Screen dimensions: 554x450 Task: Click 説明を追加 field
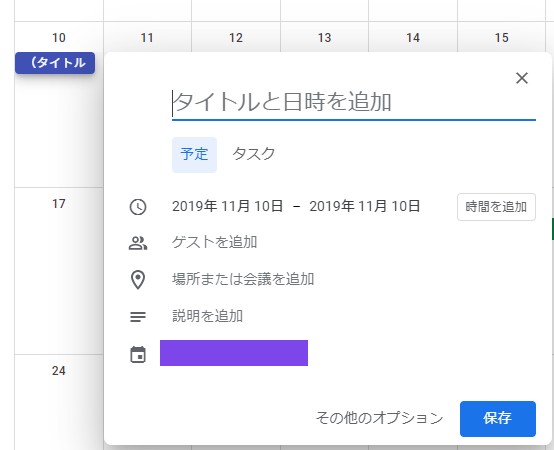pos(207,316)
